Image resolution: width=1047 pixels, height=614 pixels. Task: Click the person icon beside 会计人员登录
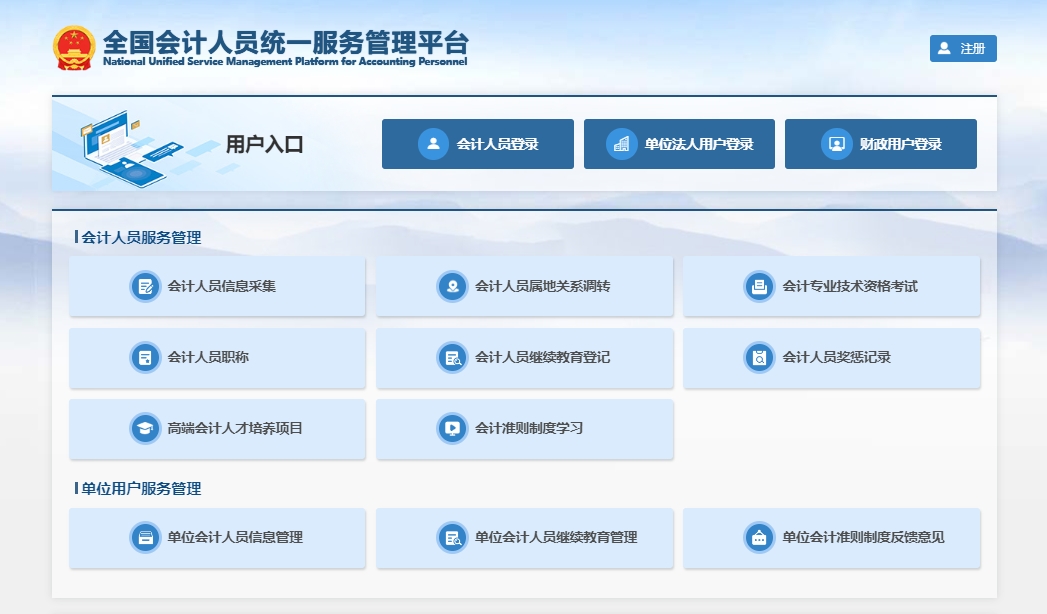(x=433, y=144)
